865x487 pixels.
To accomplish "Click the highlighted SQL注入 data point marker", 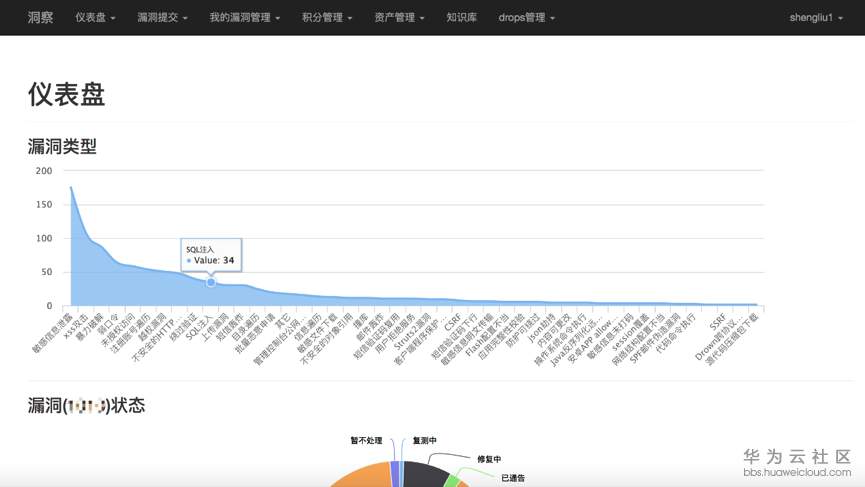I will (x=211, y=282).
